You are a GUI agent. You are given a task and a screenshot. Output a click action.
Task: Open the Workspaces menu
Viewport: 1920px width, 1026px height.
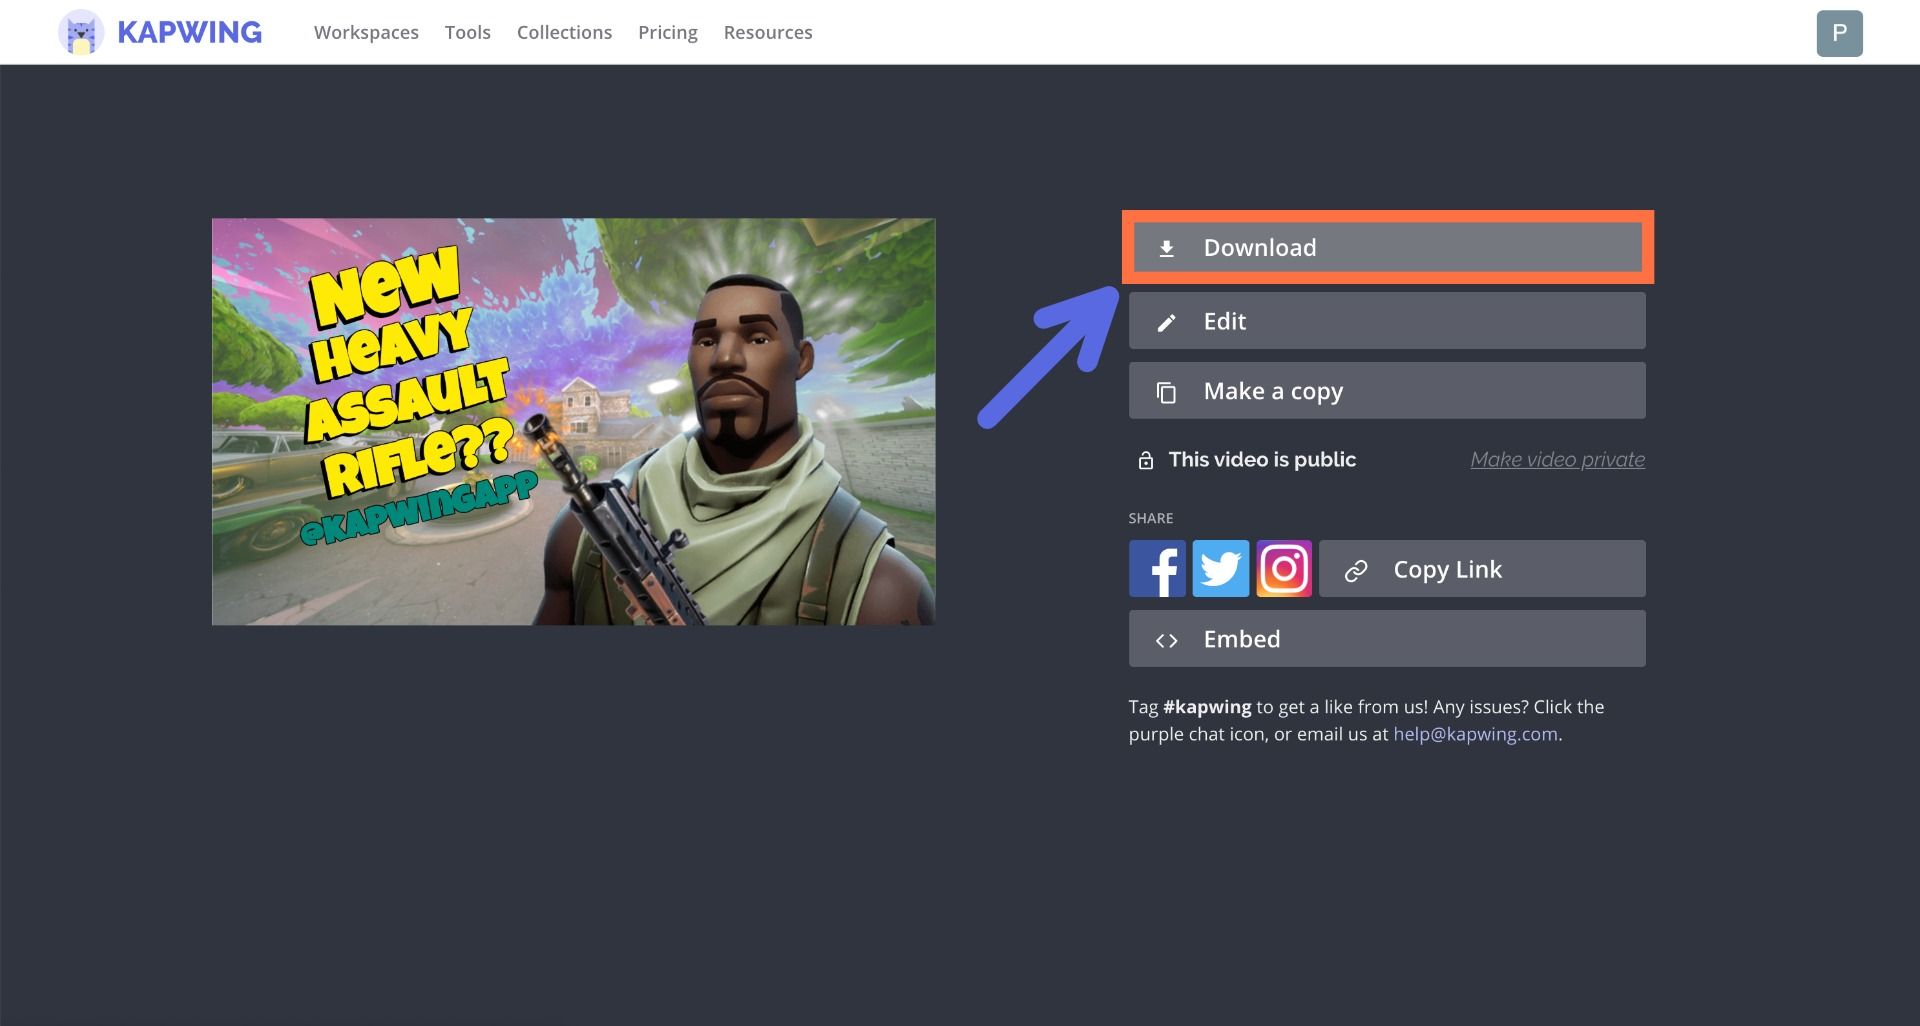pyautogui.click(x=366, y=33)
